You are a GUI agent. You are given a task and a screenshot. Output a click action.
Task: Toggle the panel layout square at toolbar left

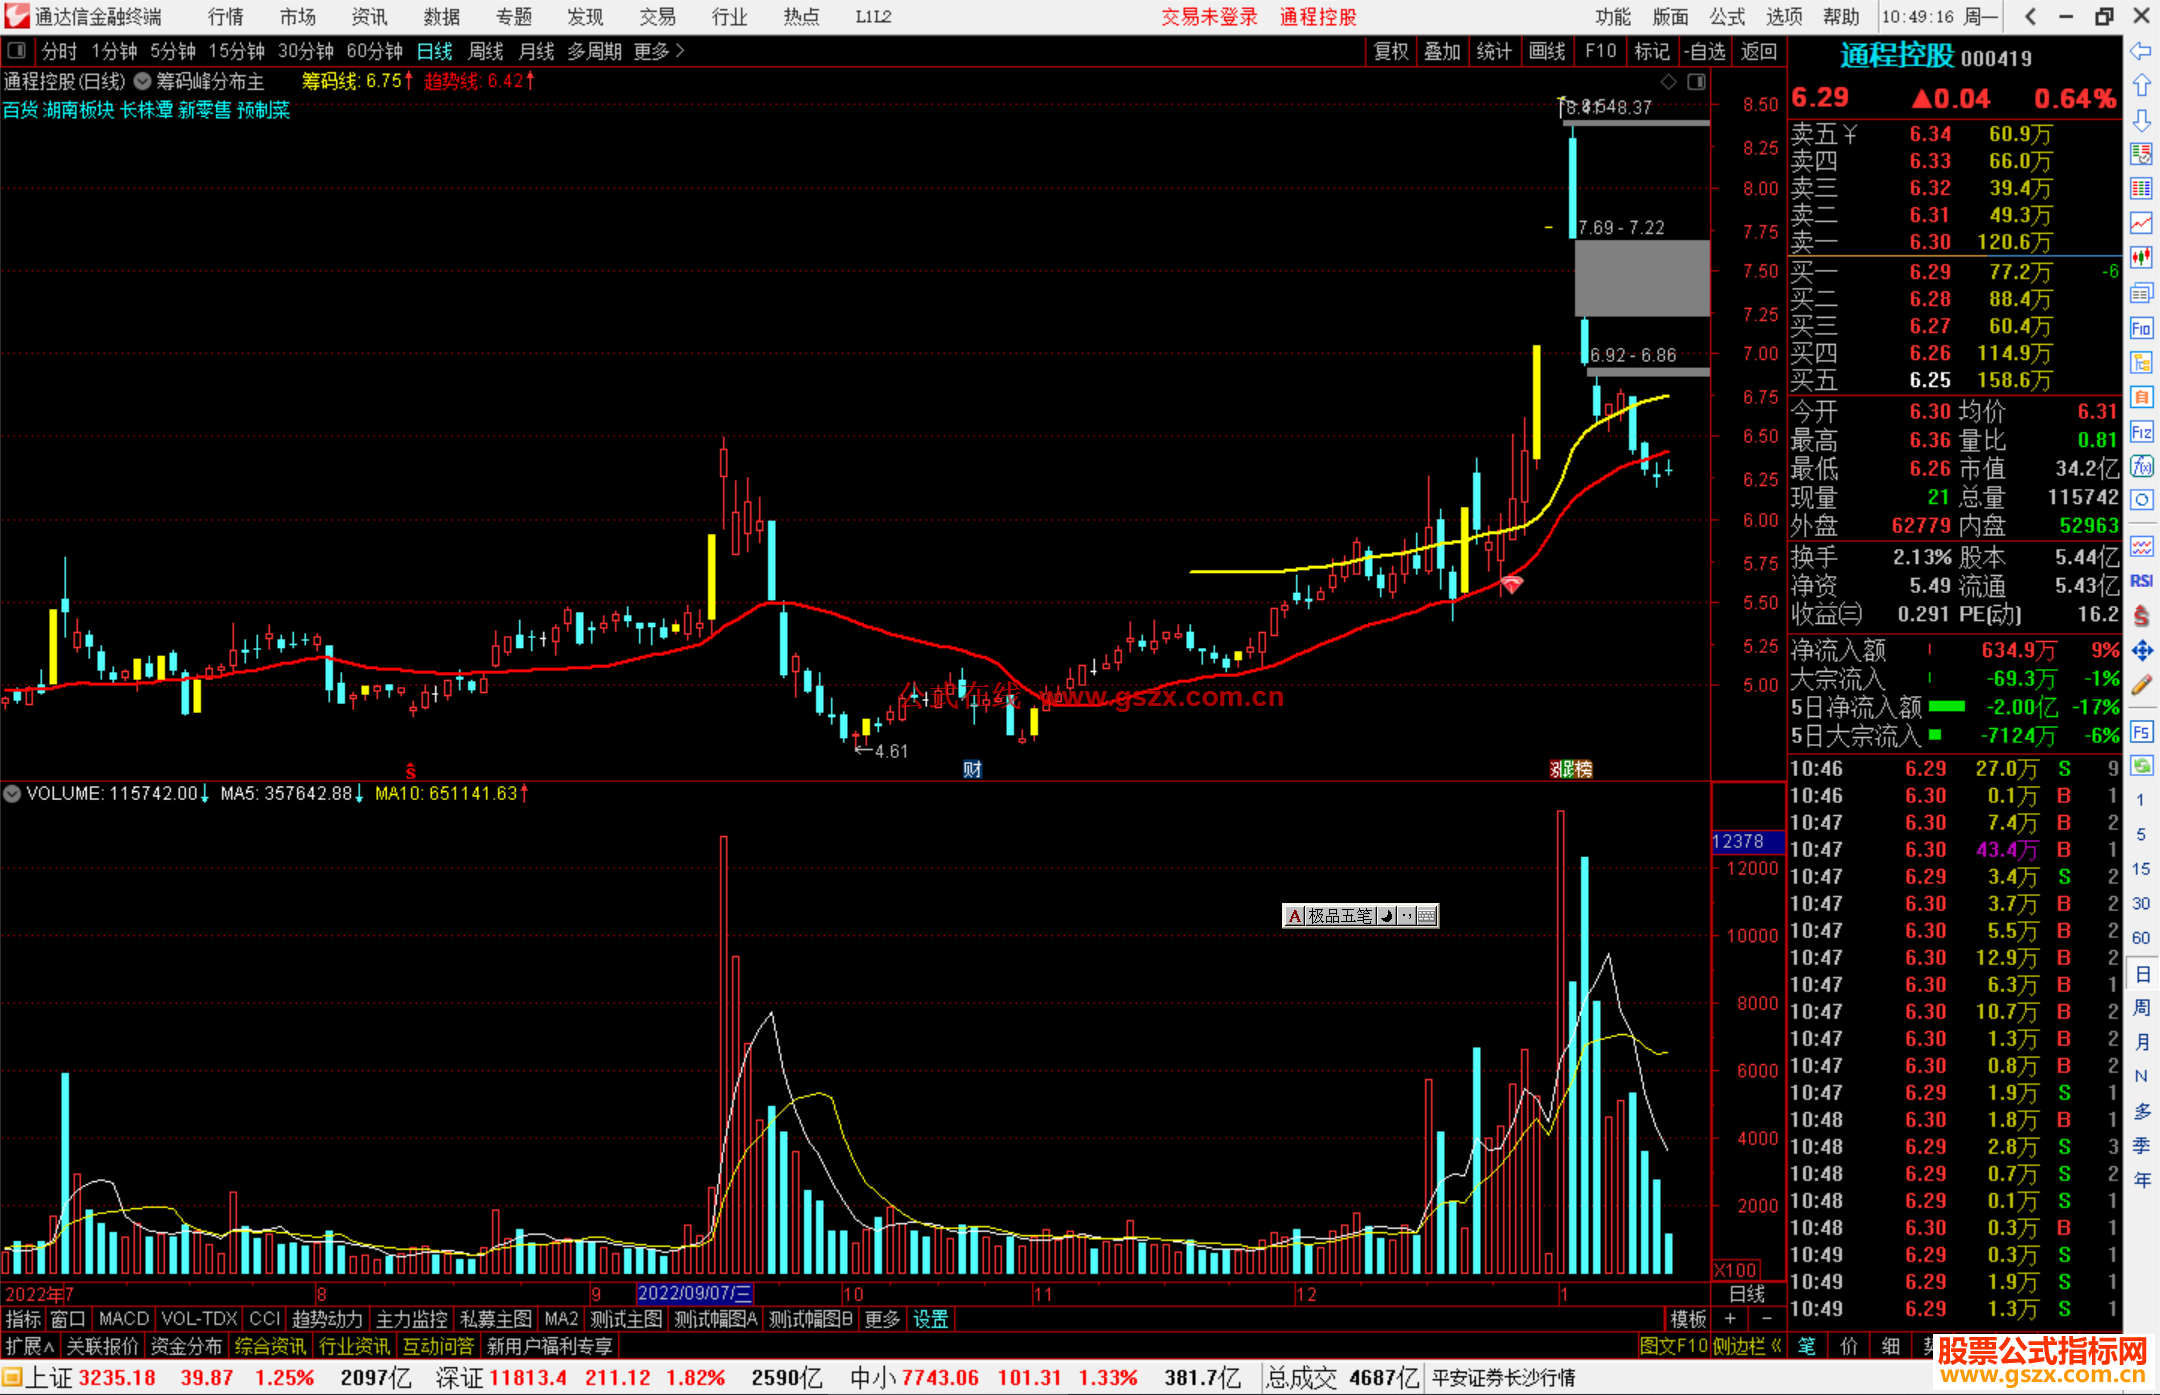(x=16, y=50)
